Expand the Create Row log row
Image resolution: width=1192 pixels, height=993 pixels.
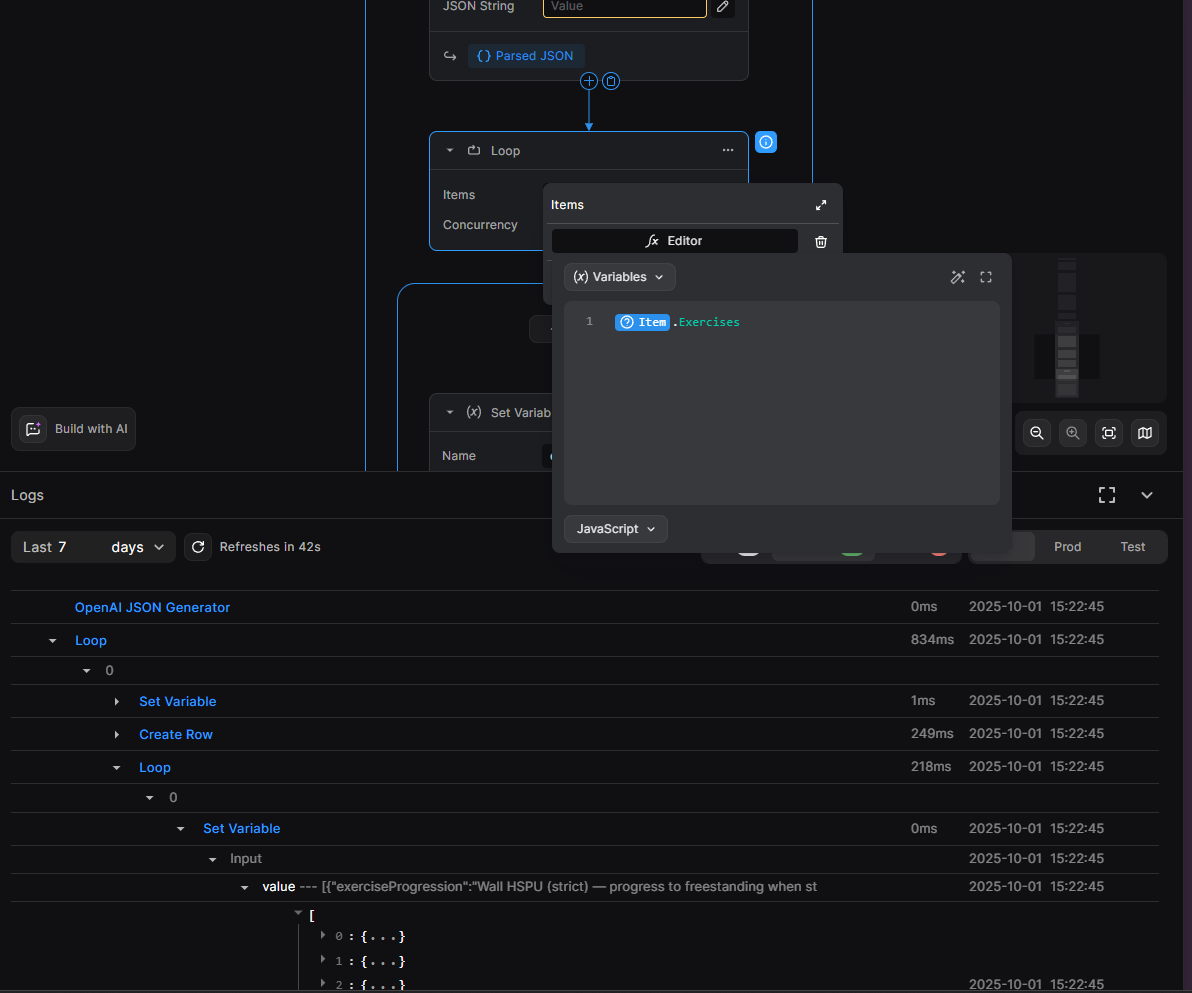click(x=116, y=735)
